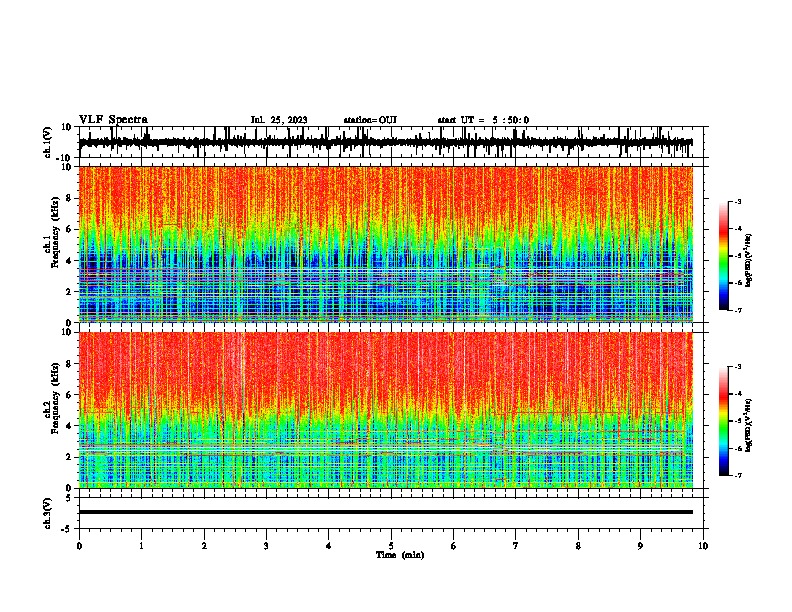The height and width of the screenshot is (612, 792).
Task: Click inside the ch.1 spectrogram panel
Action: point(385,244)
